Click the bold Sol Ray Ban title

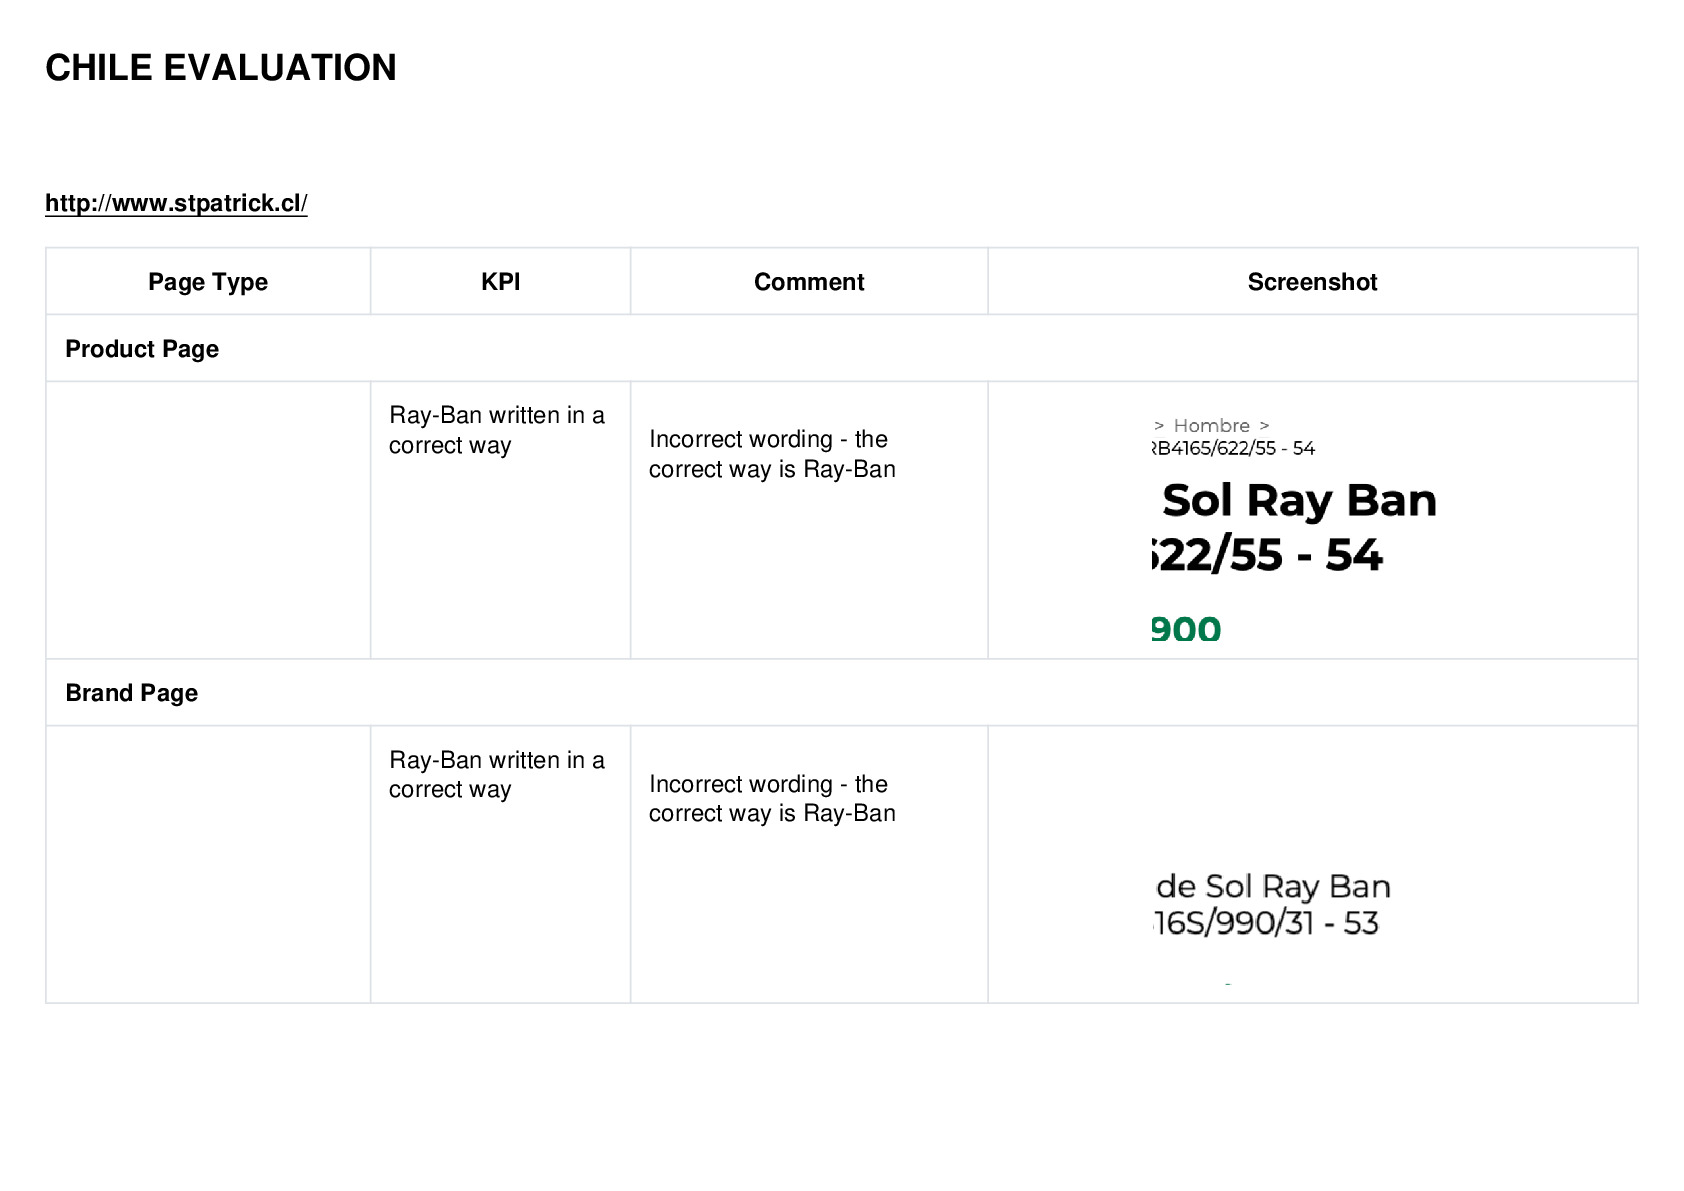(x=1299, y=500)
